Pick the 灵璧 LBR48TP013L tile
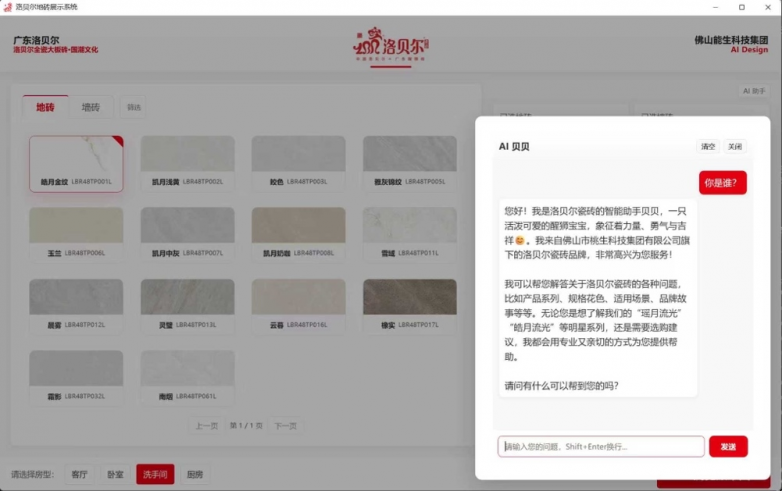782x491 pixels. tap(188, 307)
